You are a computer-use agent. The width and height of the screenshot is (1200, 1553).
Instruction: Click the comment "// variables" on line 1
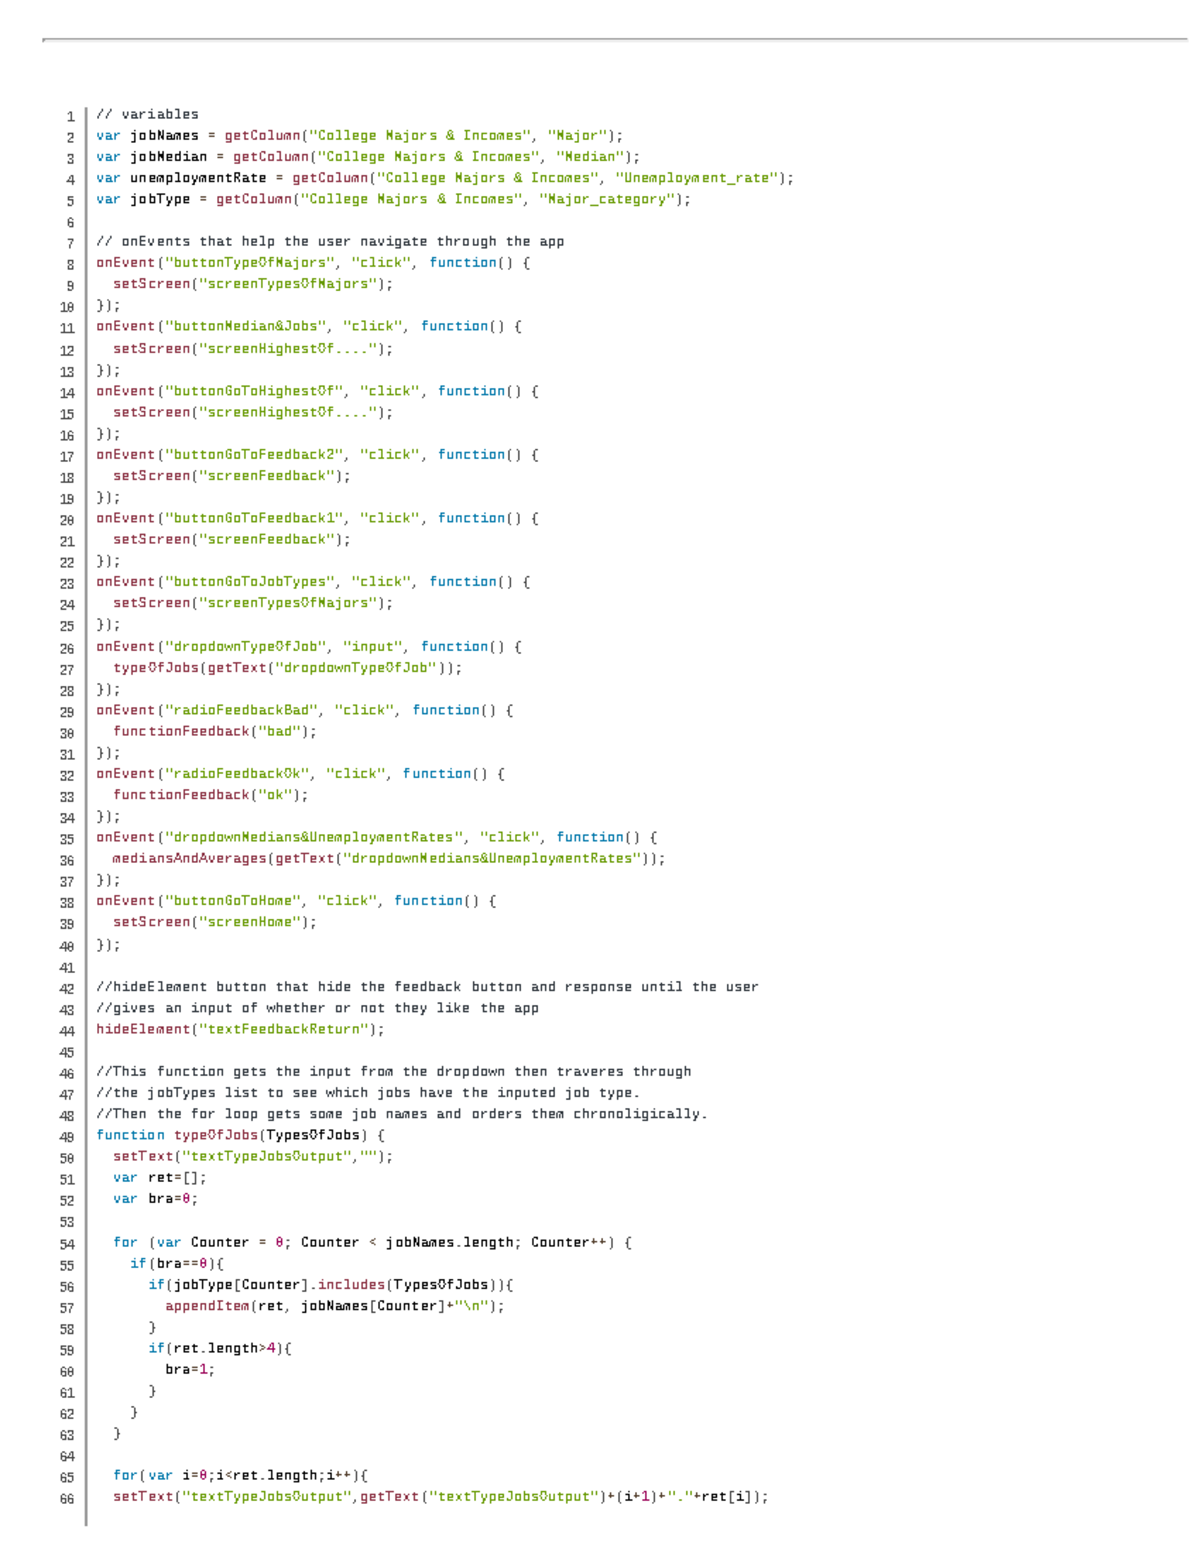(x=147, y=113)
